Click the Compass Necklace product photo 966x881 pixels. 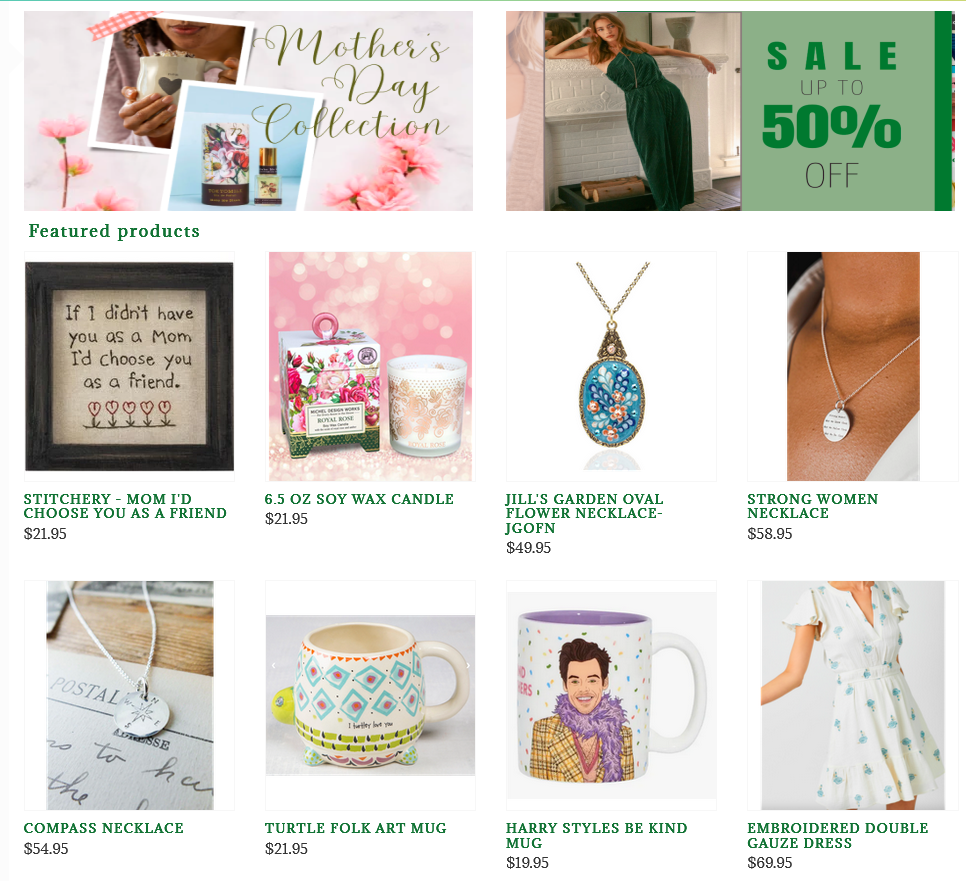click(x=129, y=695)
